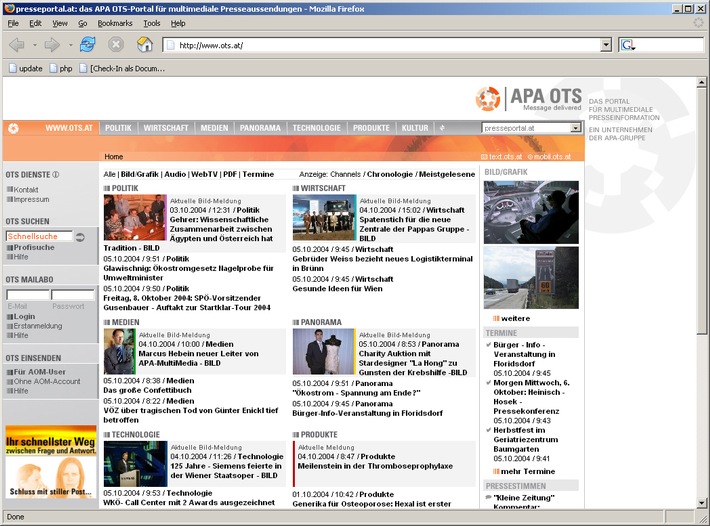Open the 'Check-In als Docum...' bookmark

(122, 68)
